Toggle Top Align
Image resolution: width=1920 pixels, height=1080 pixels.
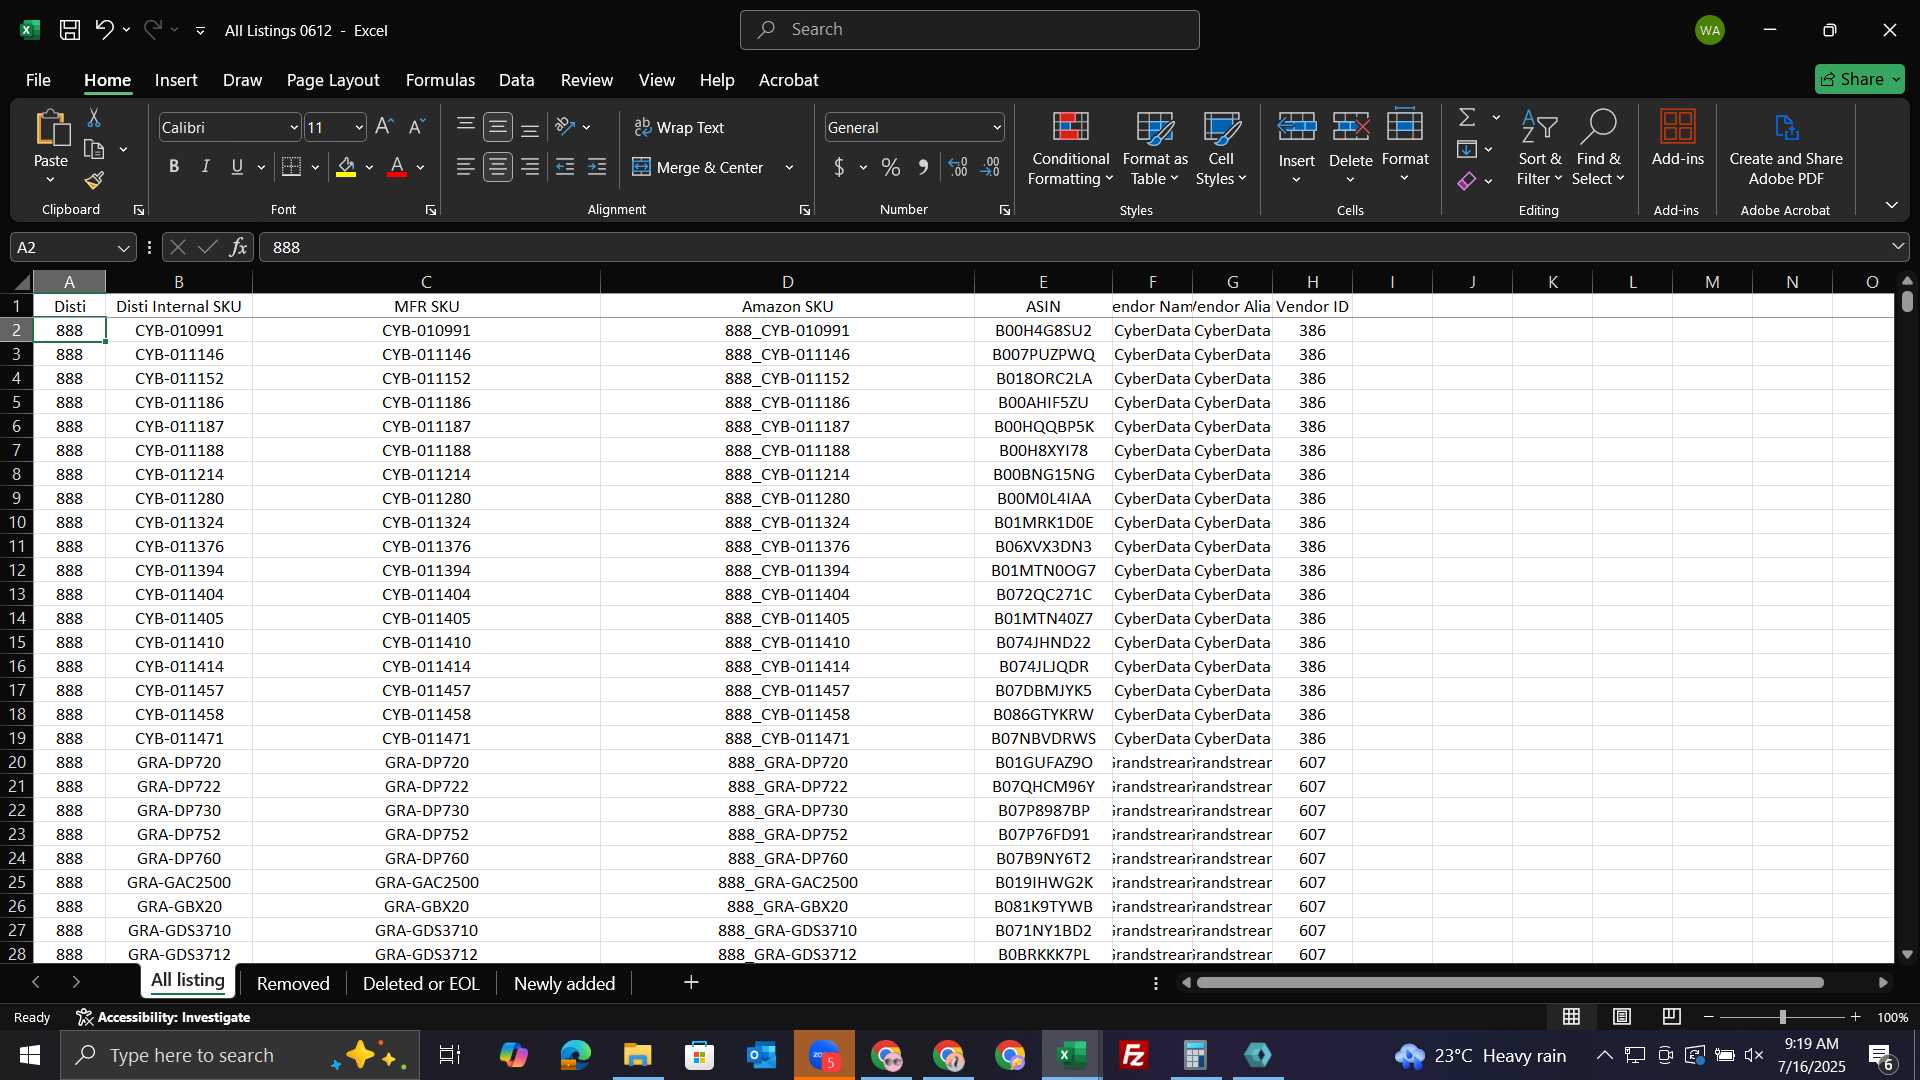(466, 127)
